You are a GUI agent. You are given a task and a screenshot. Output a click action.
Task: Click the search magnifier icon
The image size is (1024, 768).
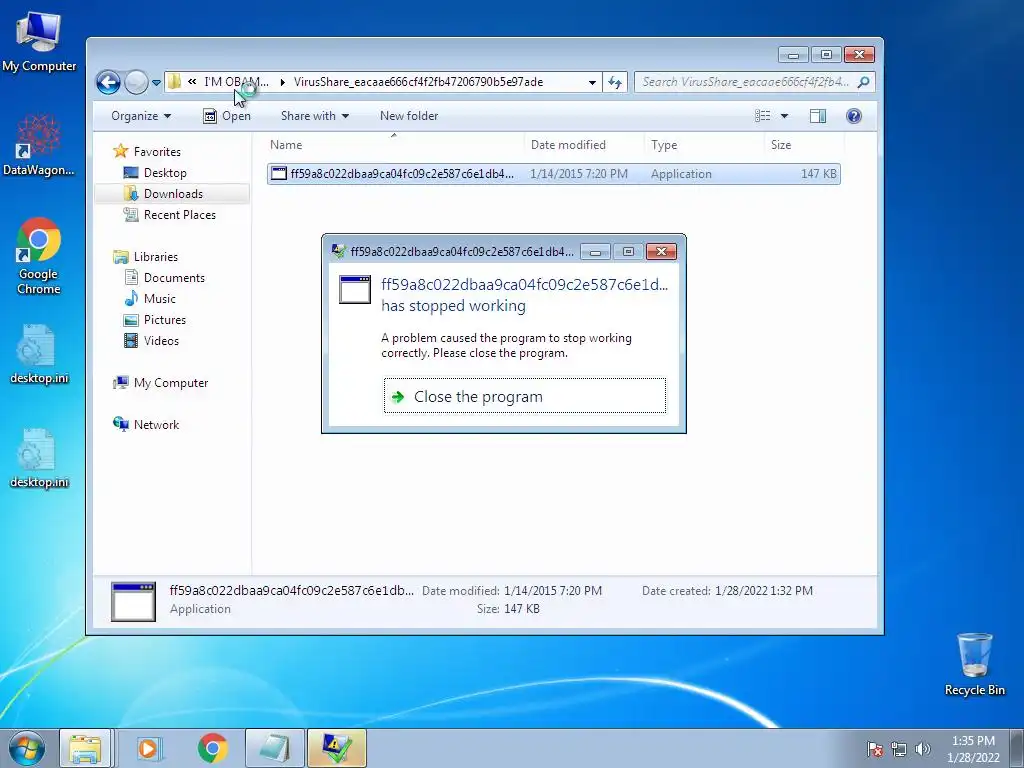tap(863, 82)
